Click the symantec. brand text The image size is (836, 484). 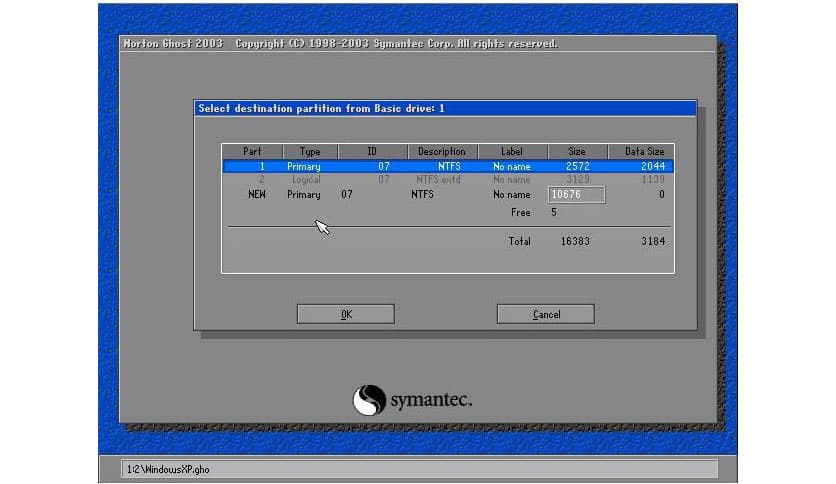click(431, 401)
